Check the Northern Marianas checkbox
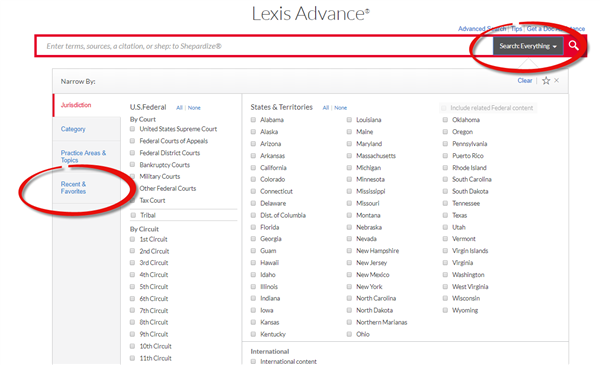Viewport: 600px width, 365px height. click(x=349, y=322)
